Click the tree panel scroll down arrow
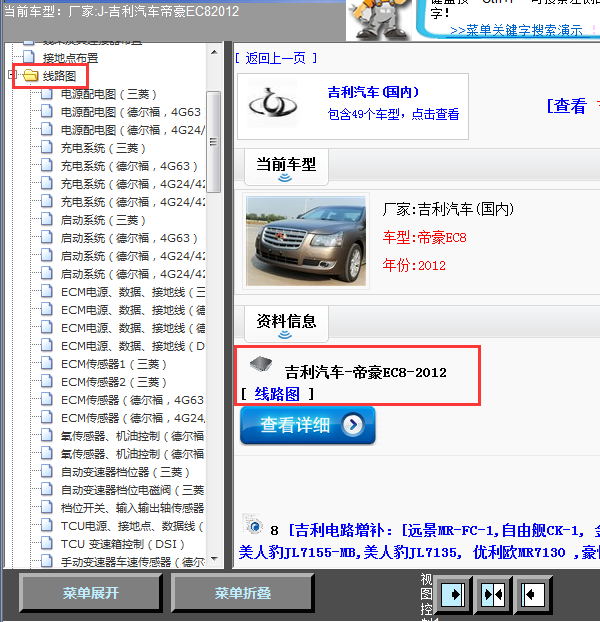 point(214,559)
